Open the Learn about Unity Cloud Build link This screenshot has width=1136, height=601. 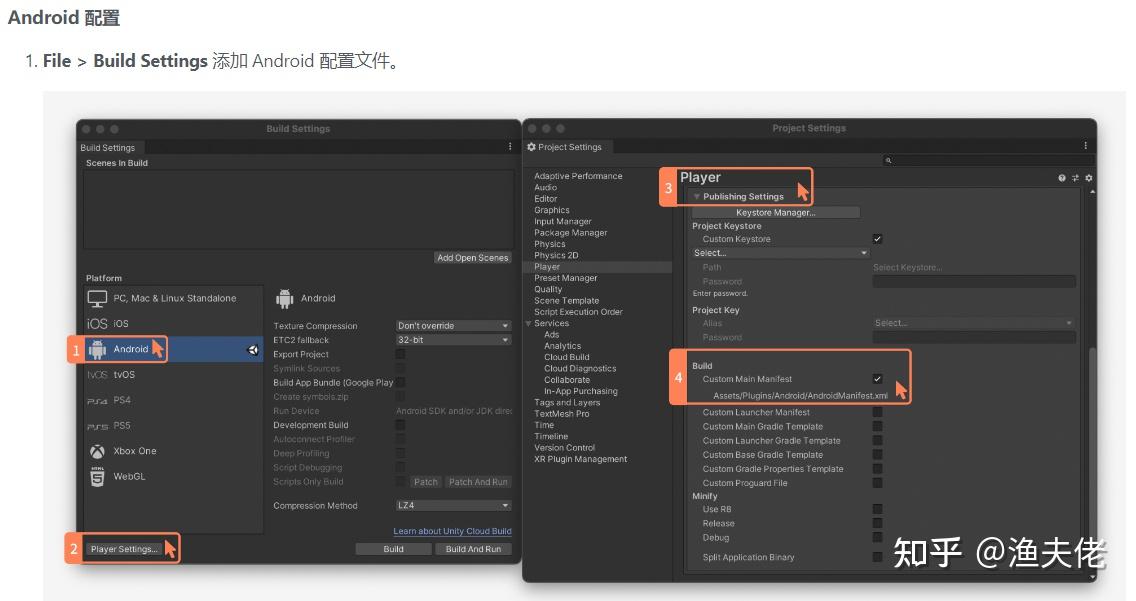[452, 531]
